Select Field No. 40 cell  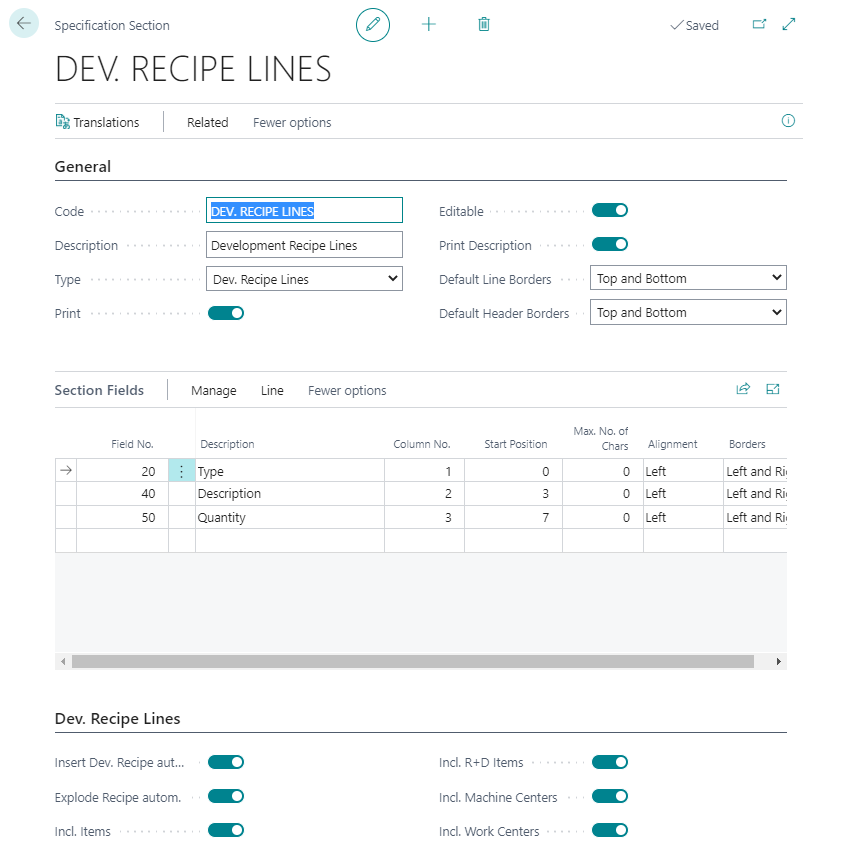(123, 494)
